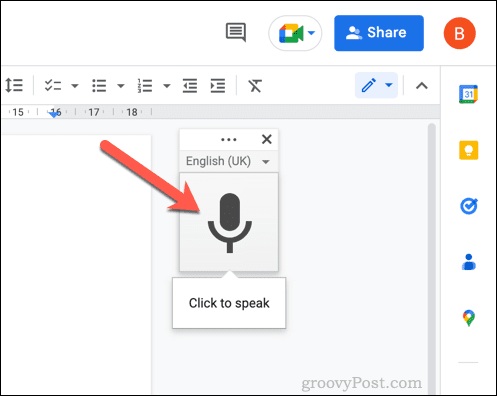Click the blue indent marker on ruler
The image size is (497, 396).
click(54, 114)
